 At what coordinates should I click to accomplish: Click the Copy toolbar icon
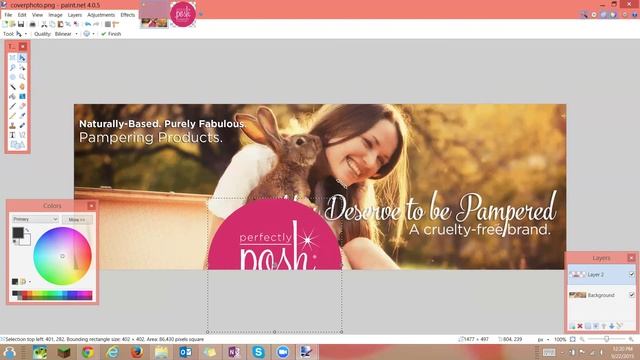pos(52,24)
